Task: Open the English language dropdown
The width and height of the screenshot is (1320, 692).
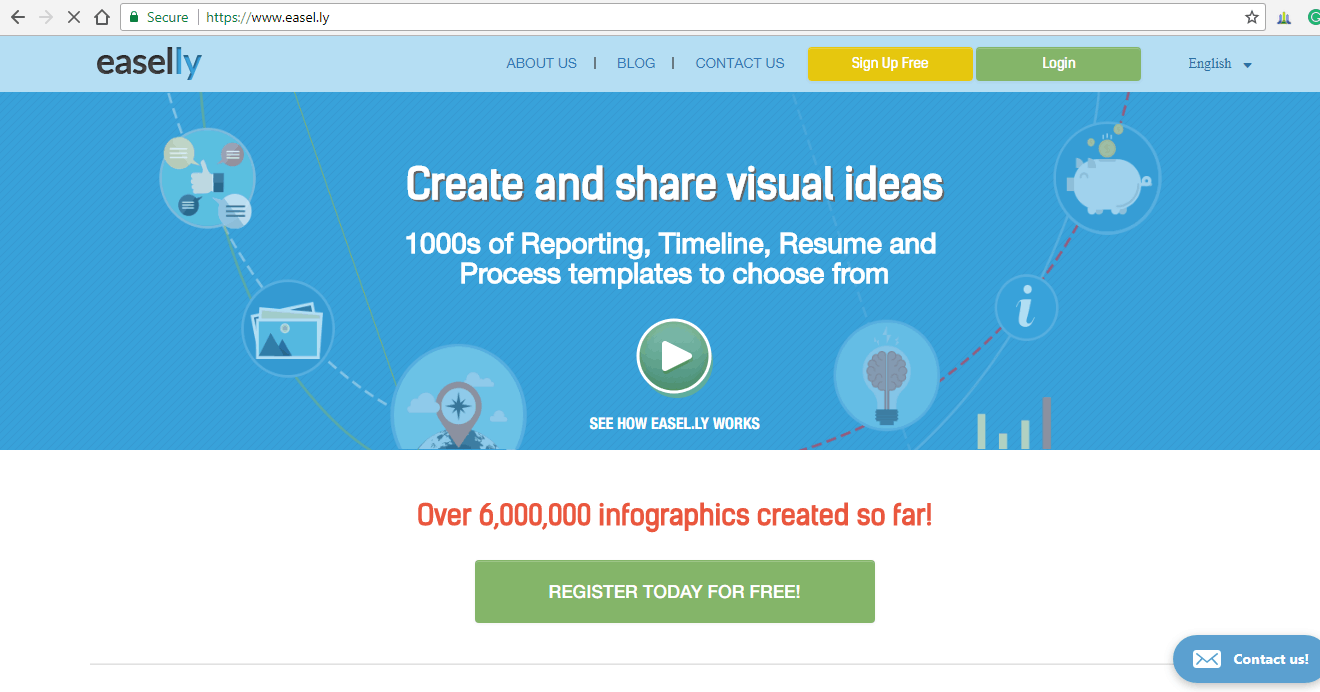Action: pyautogui.click(x=1219, y=64)
